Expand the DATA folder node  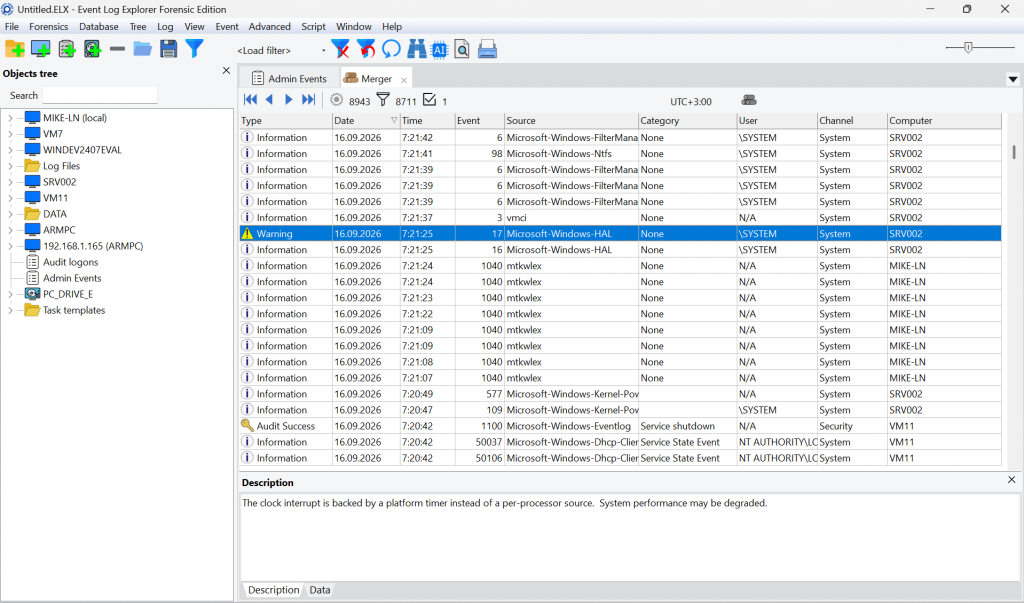(10, 214)
